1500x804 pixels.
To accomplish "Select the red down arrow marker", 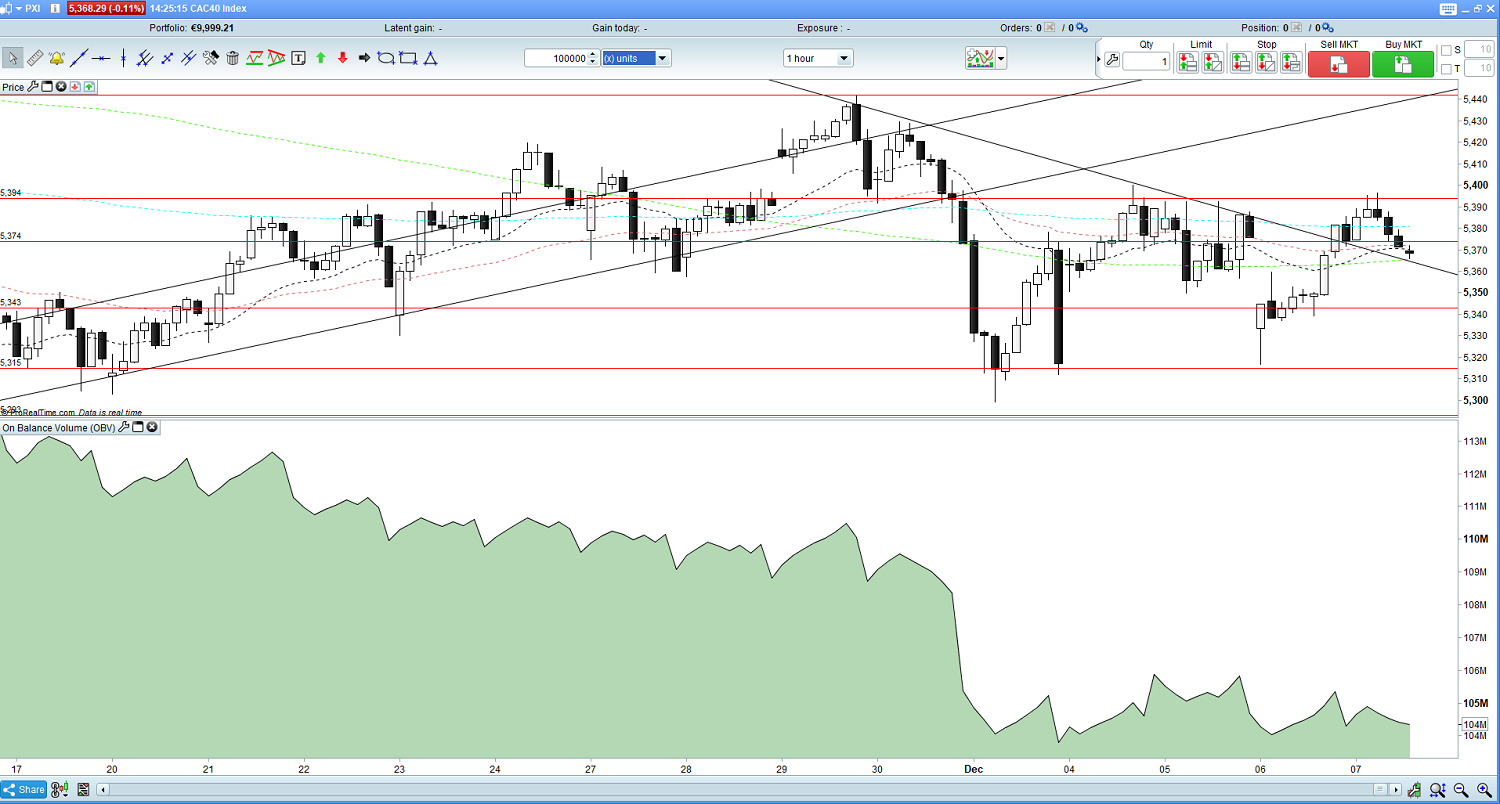I will 342,58.
